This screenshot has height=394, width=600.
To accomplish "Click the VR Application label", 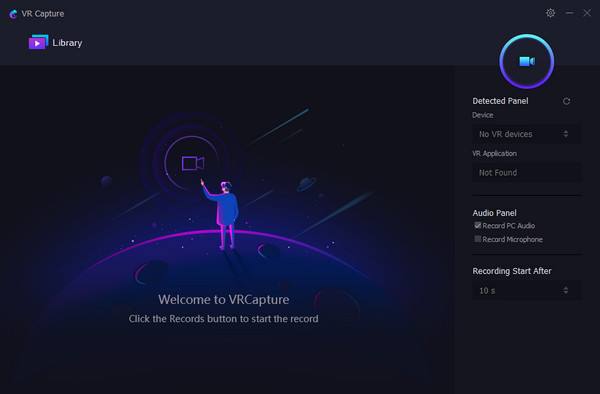I will click(x=494, y=153).
